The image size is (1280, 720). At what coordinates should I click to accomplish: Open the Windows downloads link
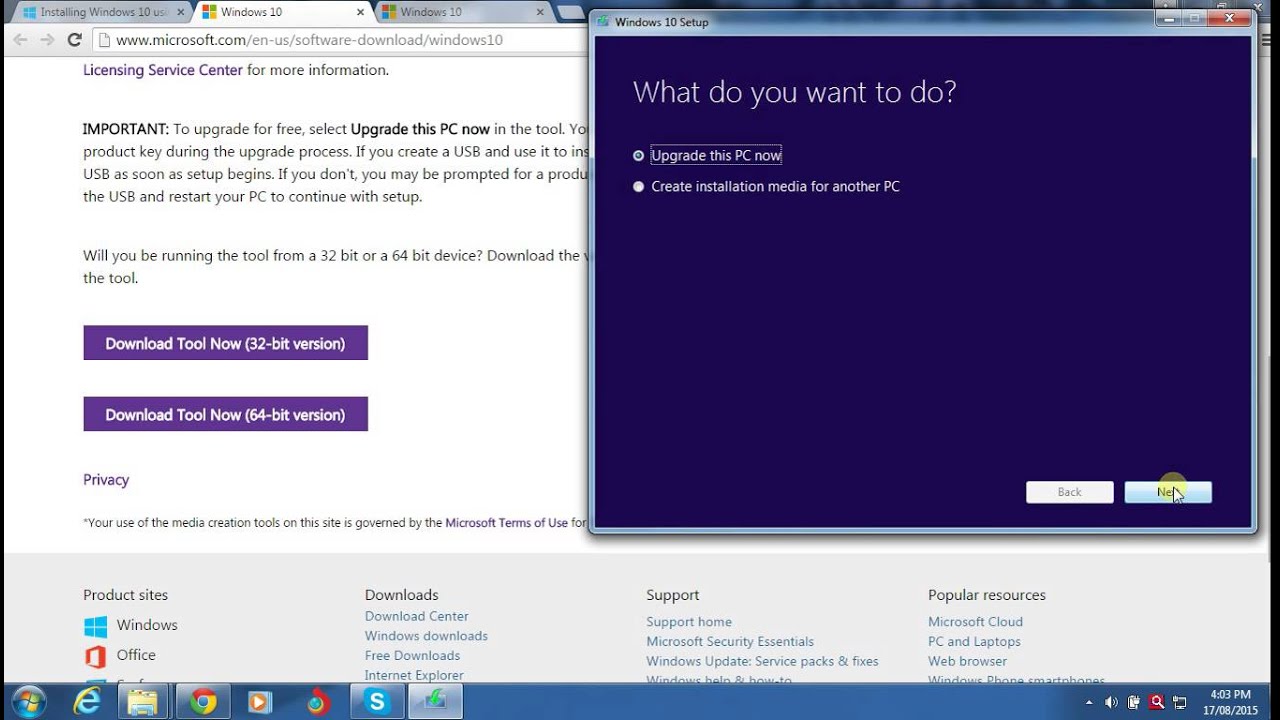point(426,636)
